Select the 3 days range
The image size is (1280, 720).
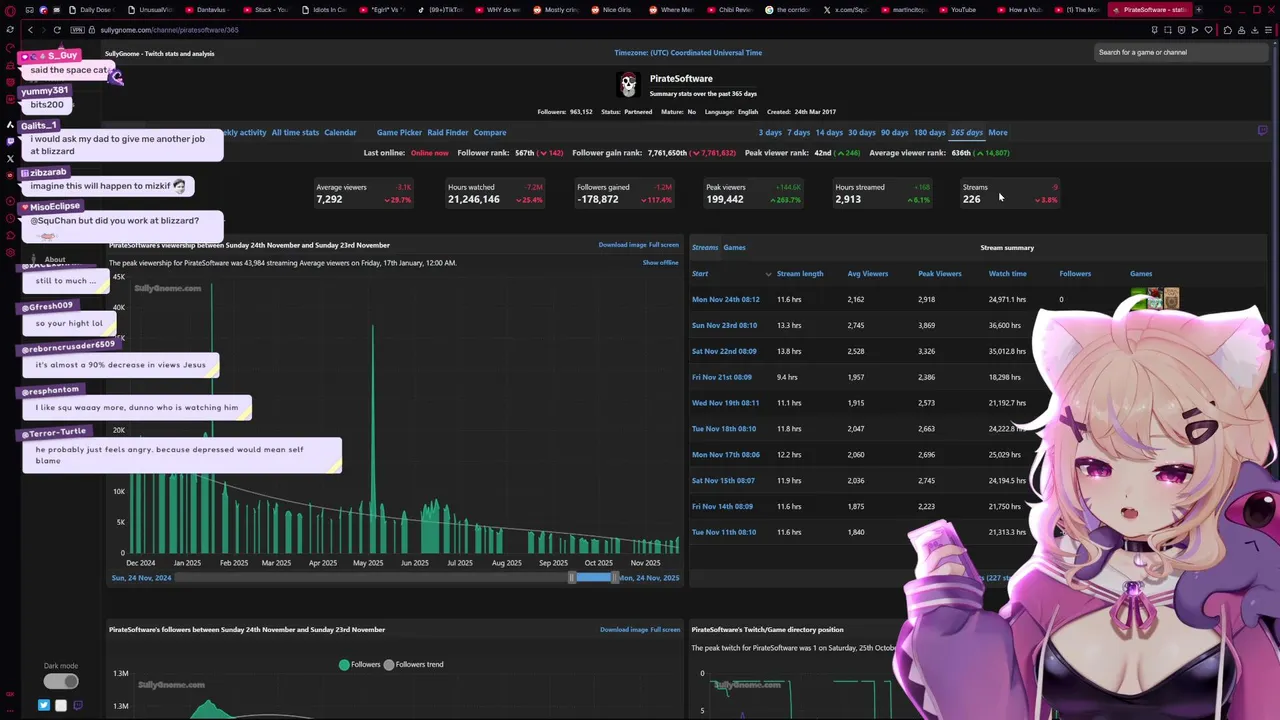click(x=770, y=132)
